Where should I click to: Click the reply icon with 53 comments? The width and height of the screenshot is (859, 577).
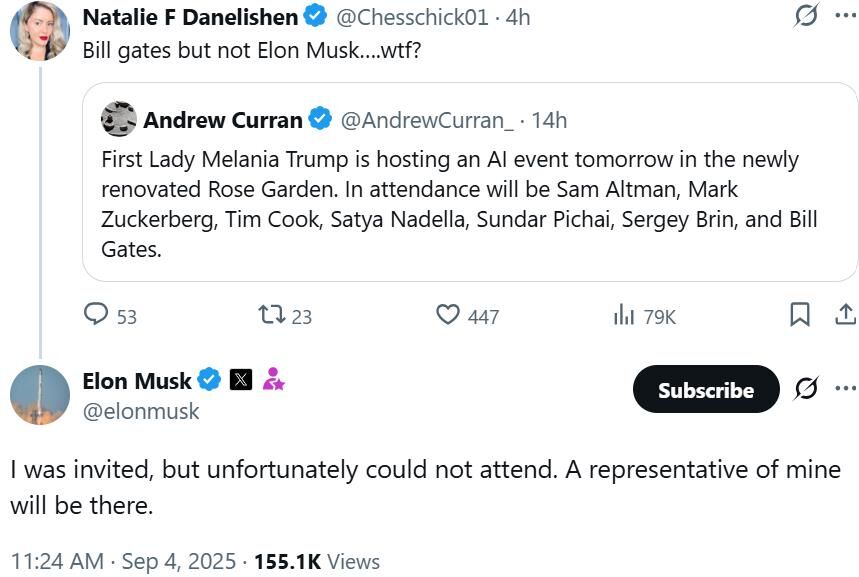tap(96, 315)
